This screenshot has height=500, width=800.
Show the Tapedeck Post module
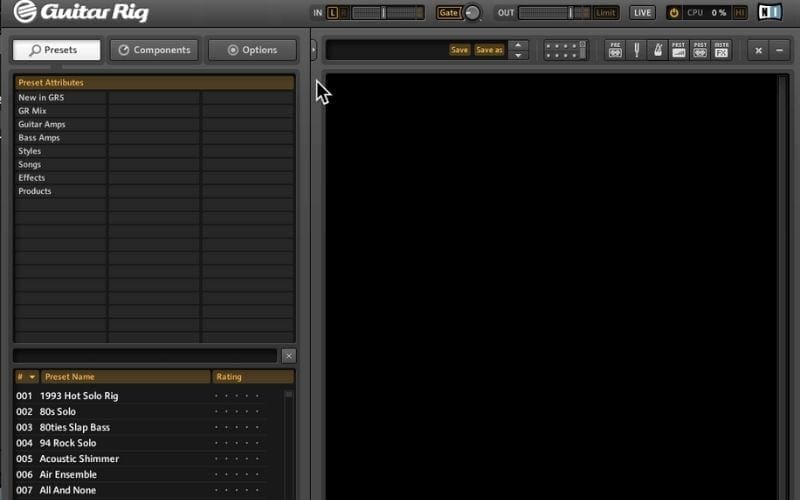[x=700, y=50]
